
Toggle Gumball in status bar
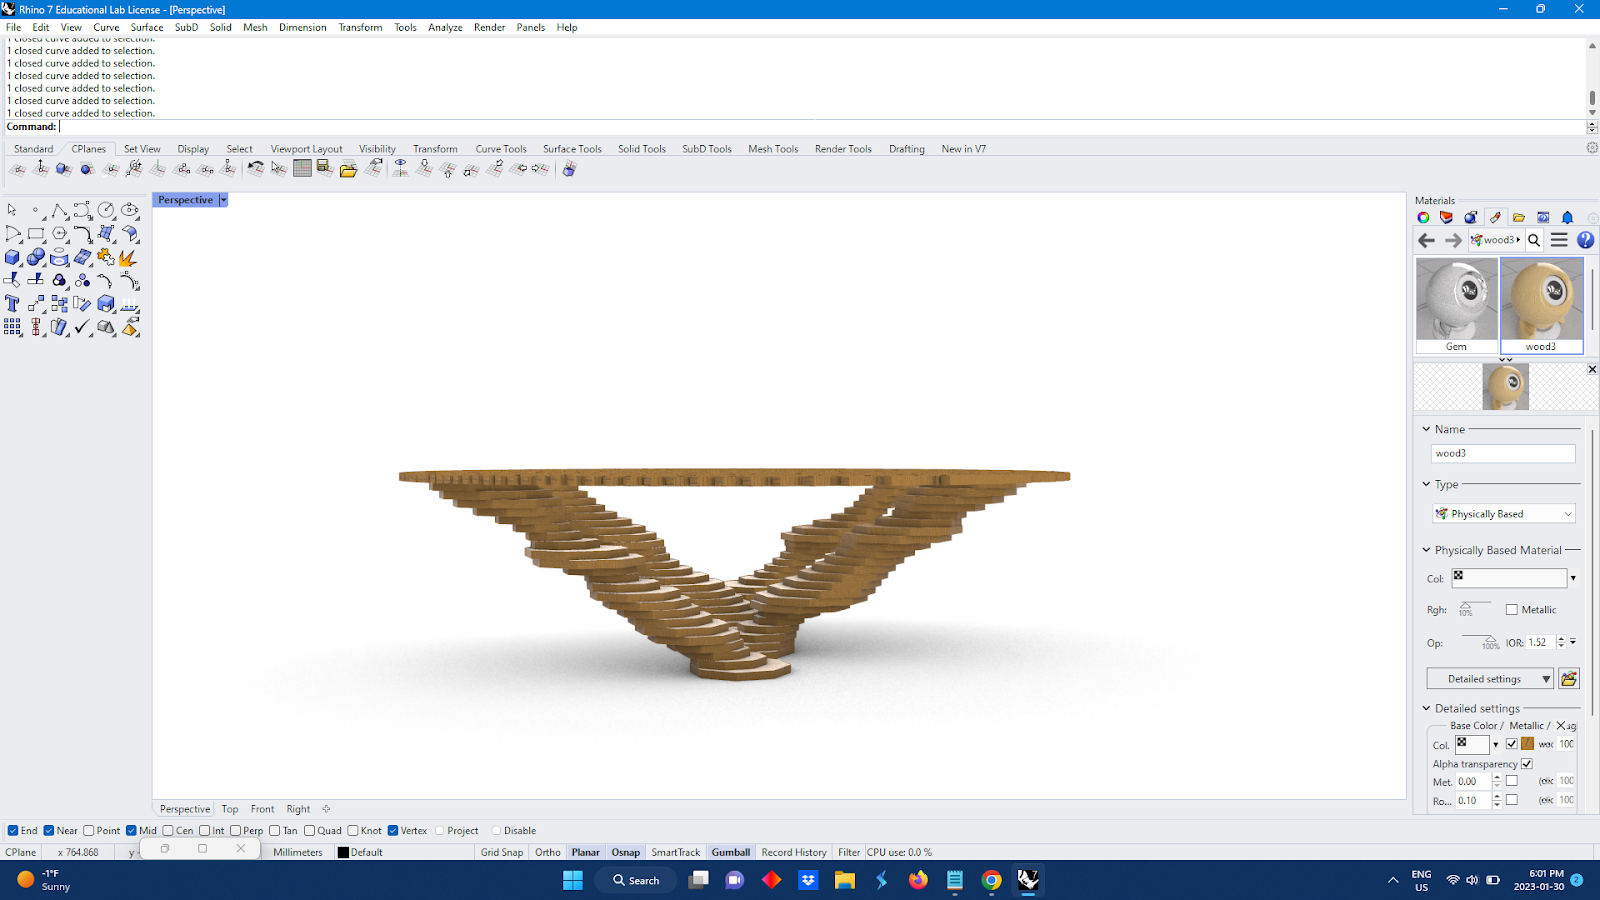pos(731,852)
